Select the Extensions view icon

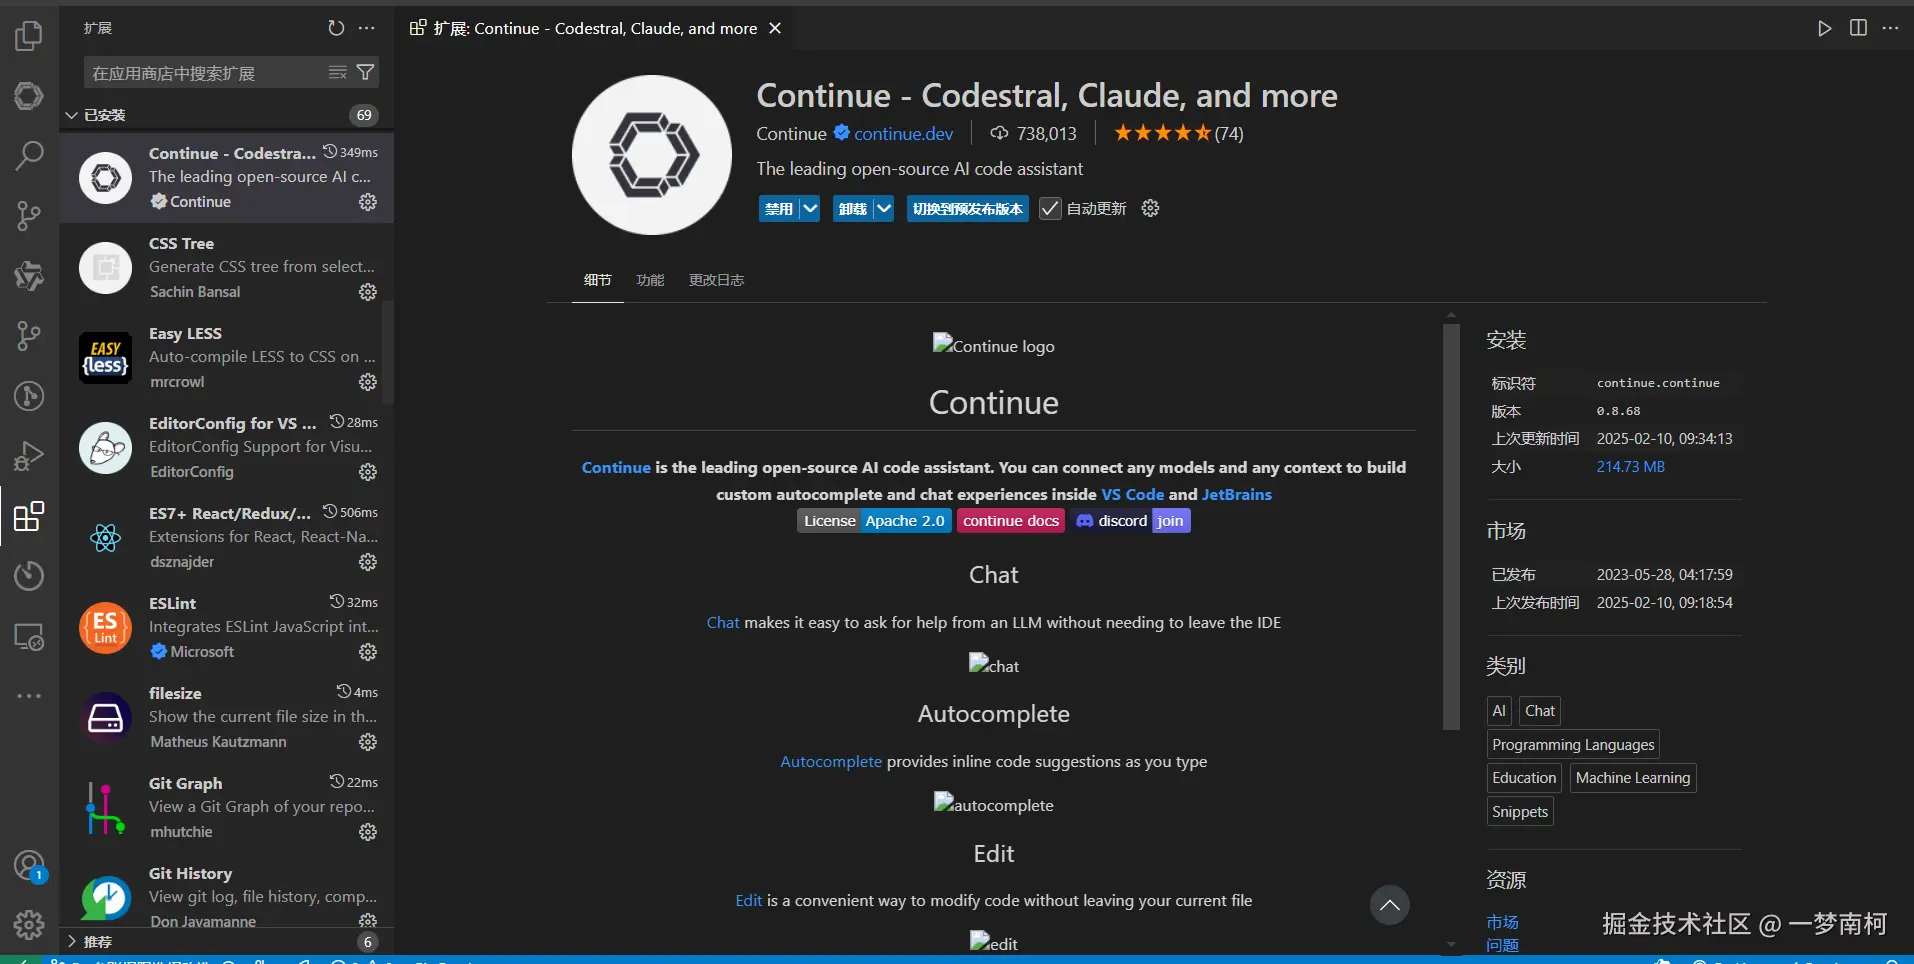pyautogui.click(x=29, y=516)
